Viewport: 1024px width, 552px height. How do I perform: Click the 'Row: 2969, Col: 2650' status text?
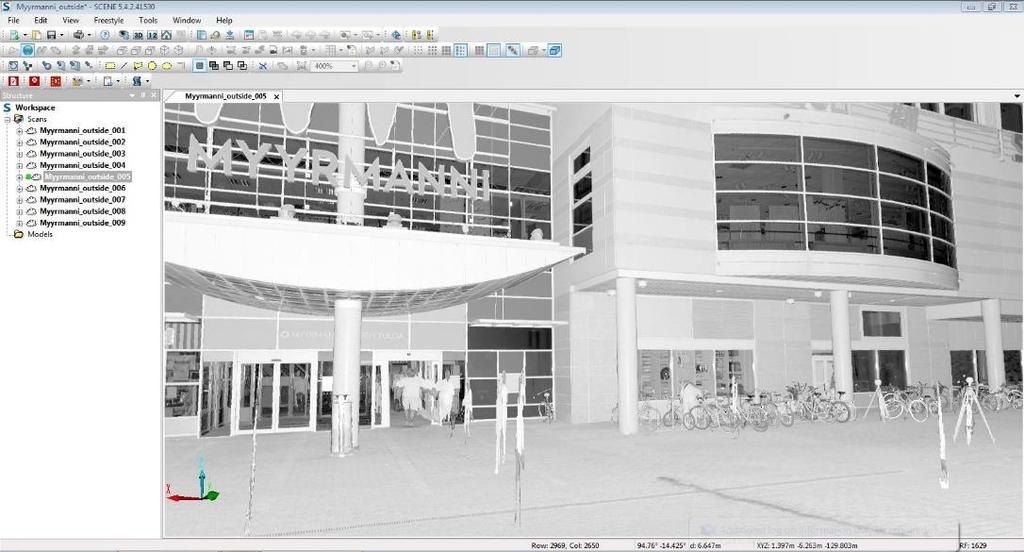(565, 545)
